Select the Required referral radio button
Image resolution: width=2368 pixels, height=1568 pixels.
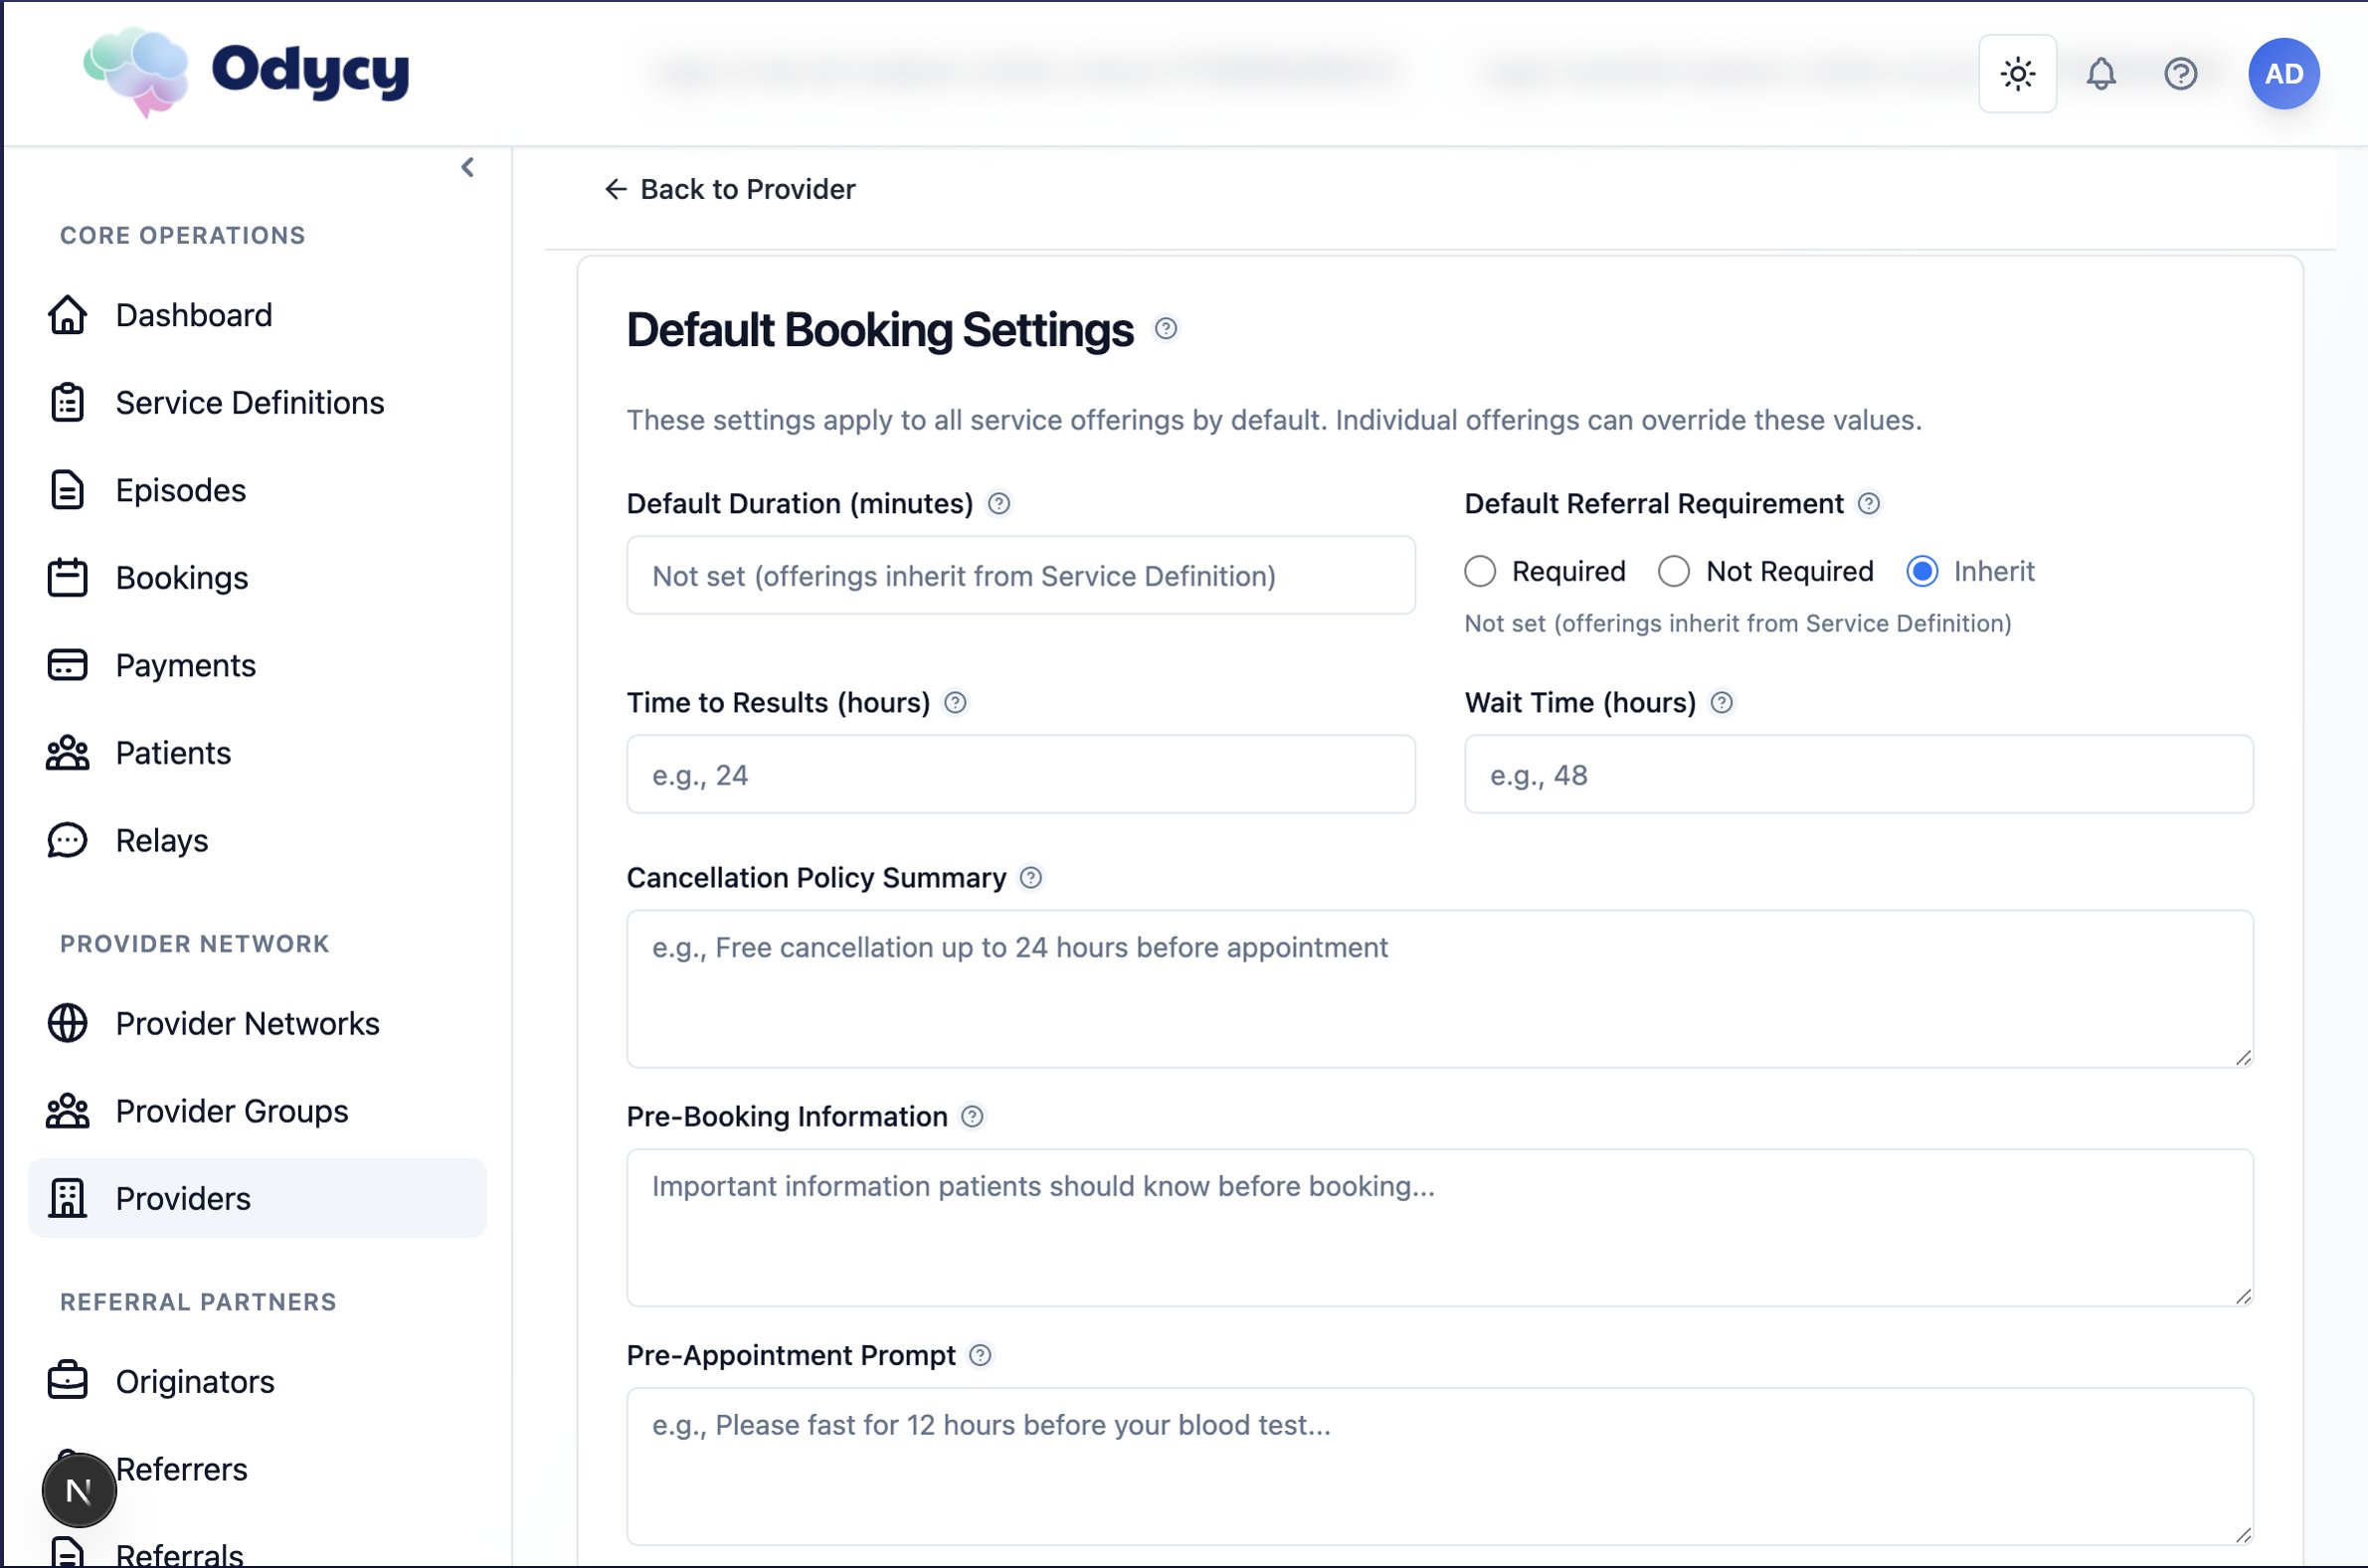point(1480,571)
